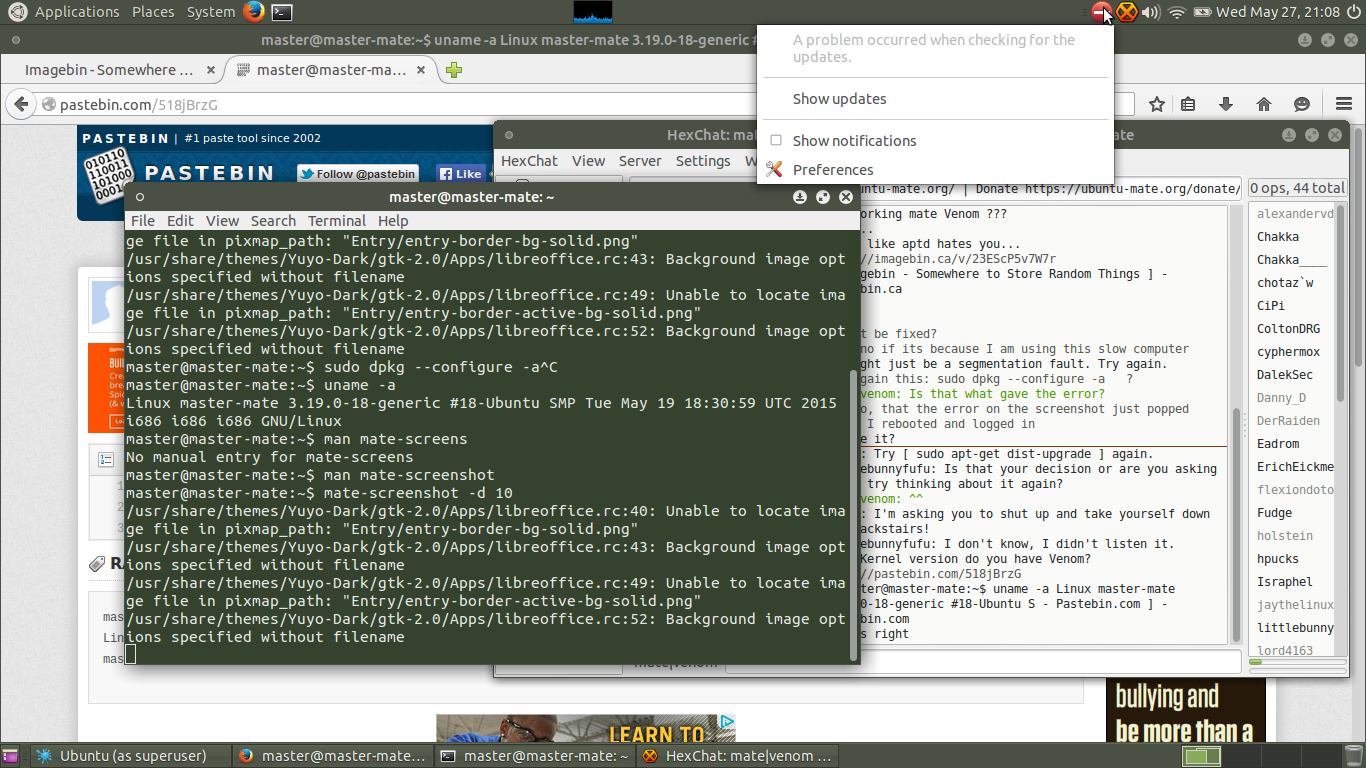
Task: Click the Firefox chat bubble icon
Action: tap(1301, 104)
